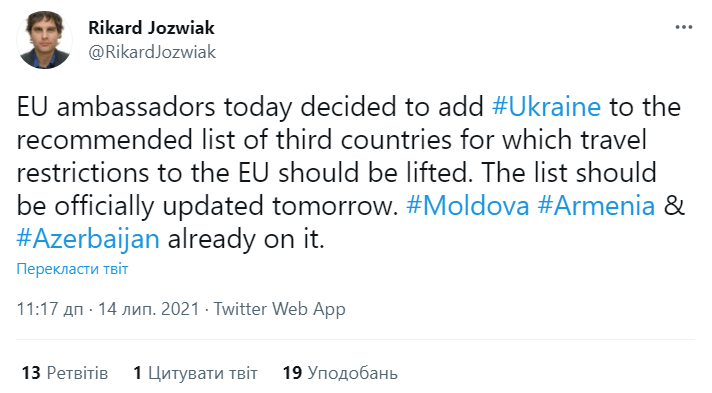Screen dimensions: 712x393
Task: Open the Twitter Web App source link
Action: click(280, 309)
